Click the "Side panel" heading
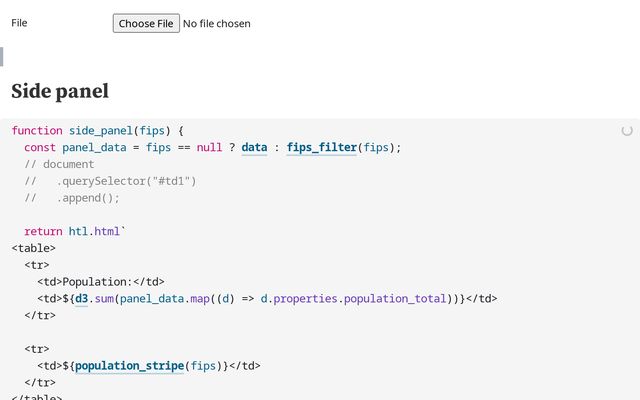 coord(59,91)
